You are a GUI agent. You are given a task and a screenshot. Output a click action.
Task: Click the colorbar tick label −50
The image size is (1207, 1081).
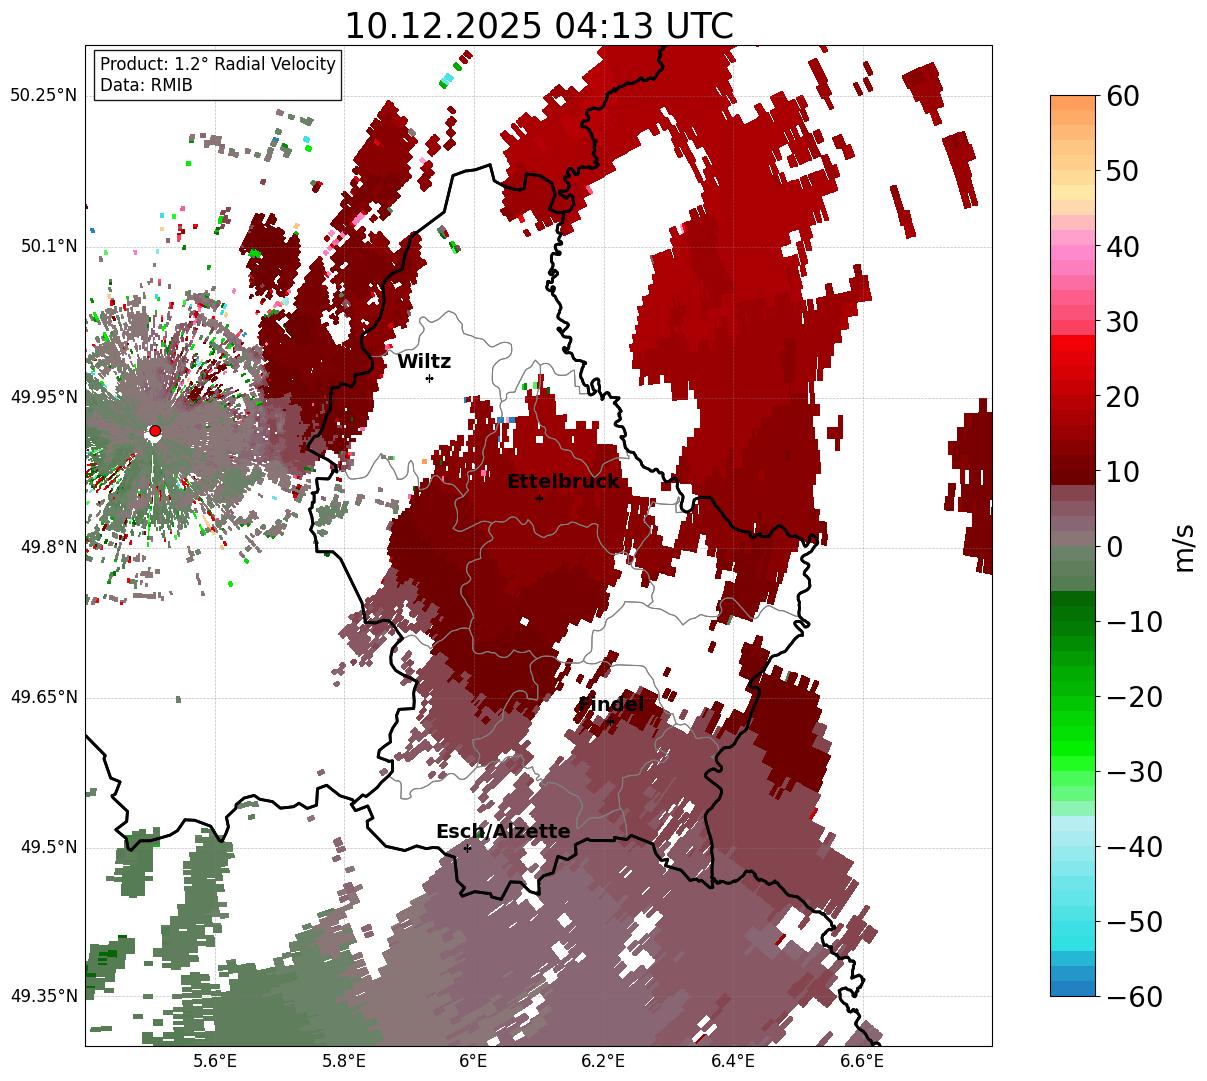(x=1134, y=922)
